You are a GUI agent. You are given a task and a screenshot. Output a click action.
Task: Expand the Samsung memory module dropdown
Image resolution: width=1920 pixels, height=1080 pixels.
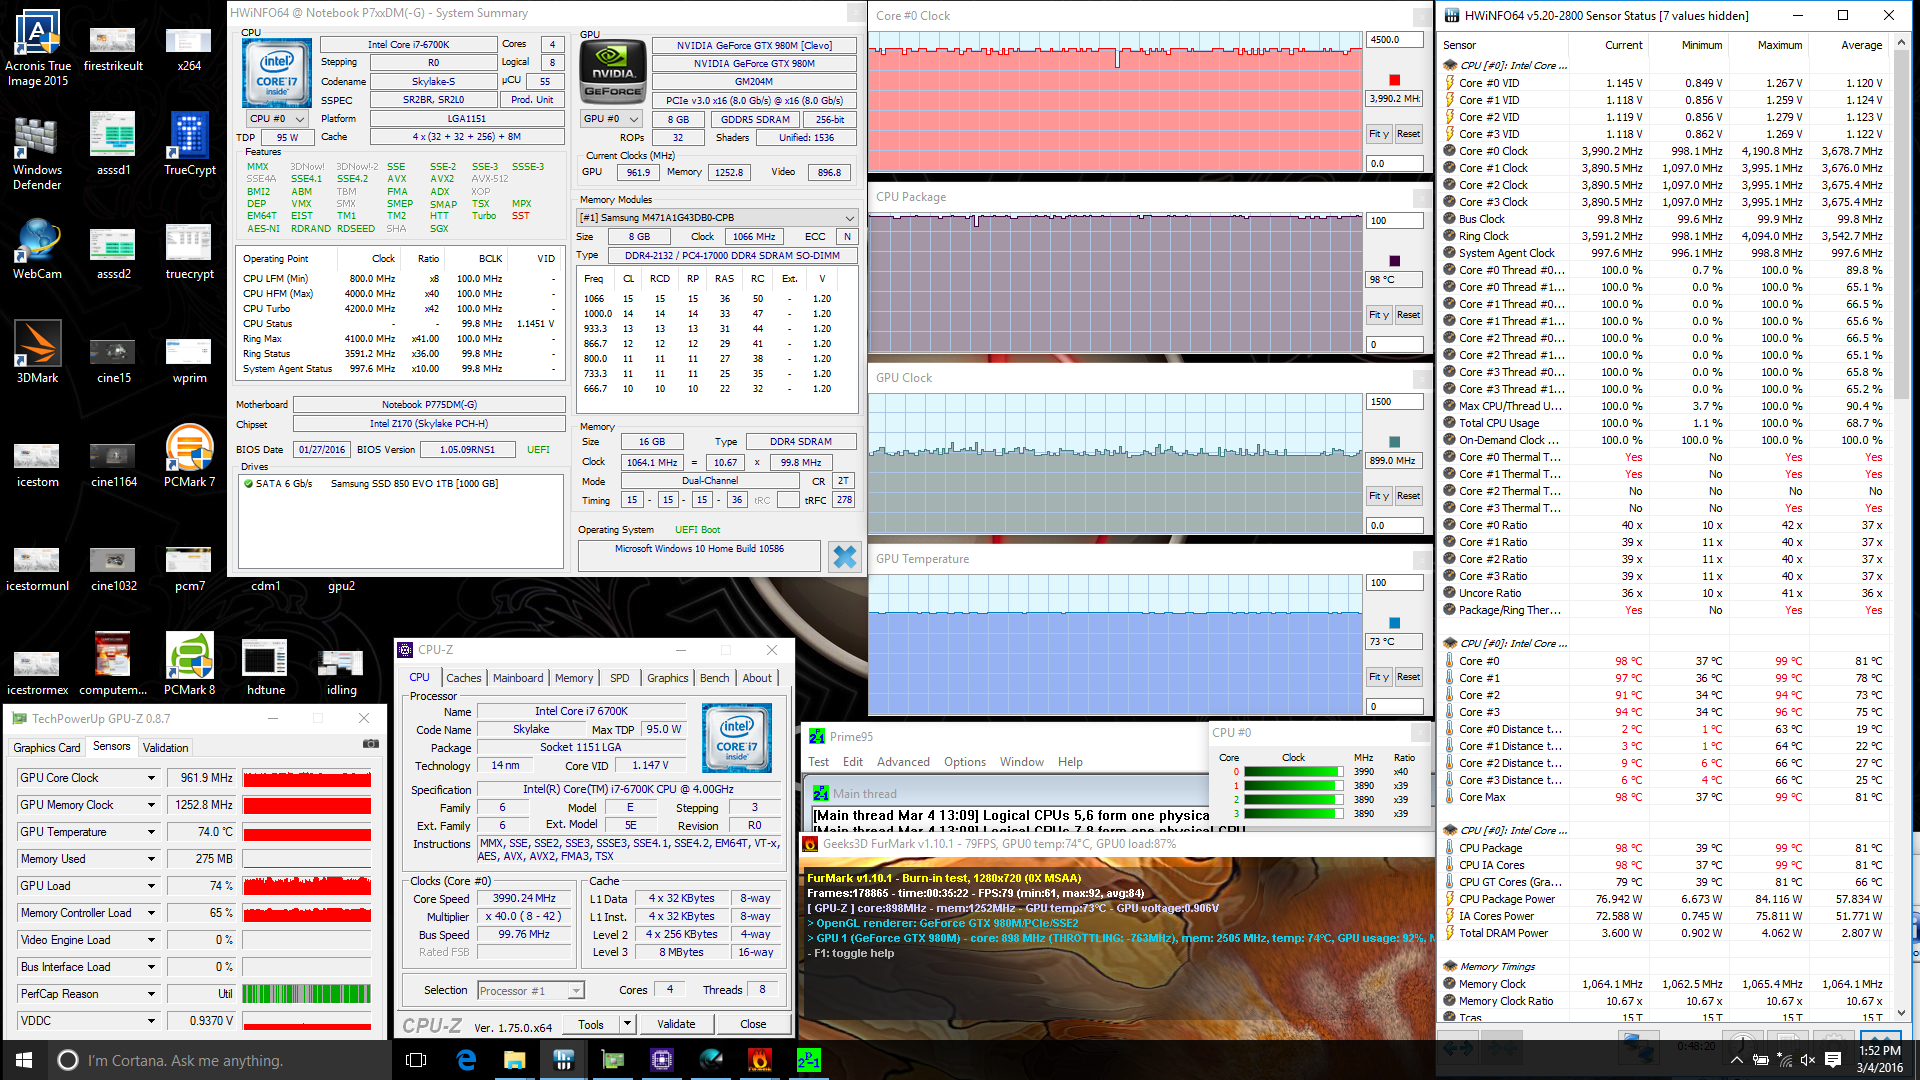coord(718,218)
